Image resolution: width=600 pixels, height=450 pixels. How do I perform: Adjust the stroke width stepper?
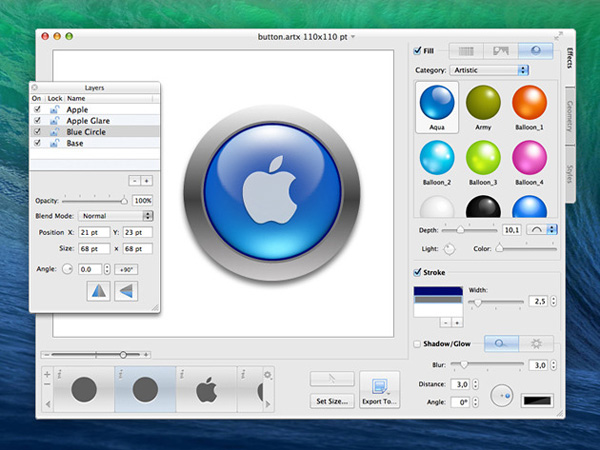tap(553, 301)
